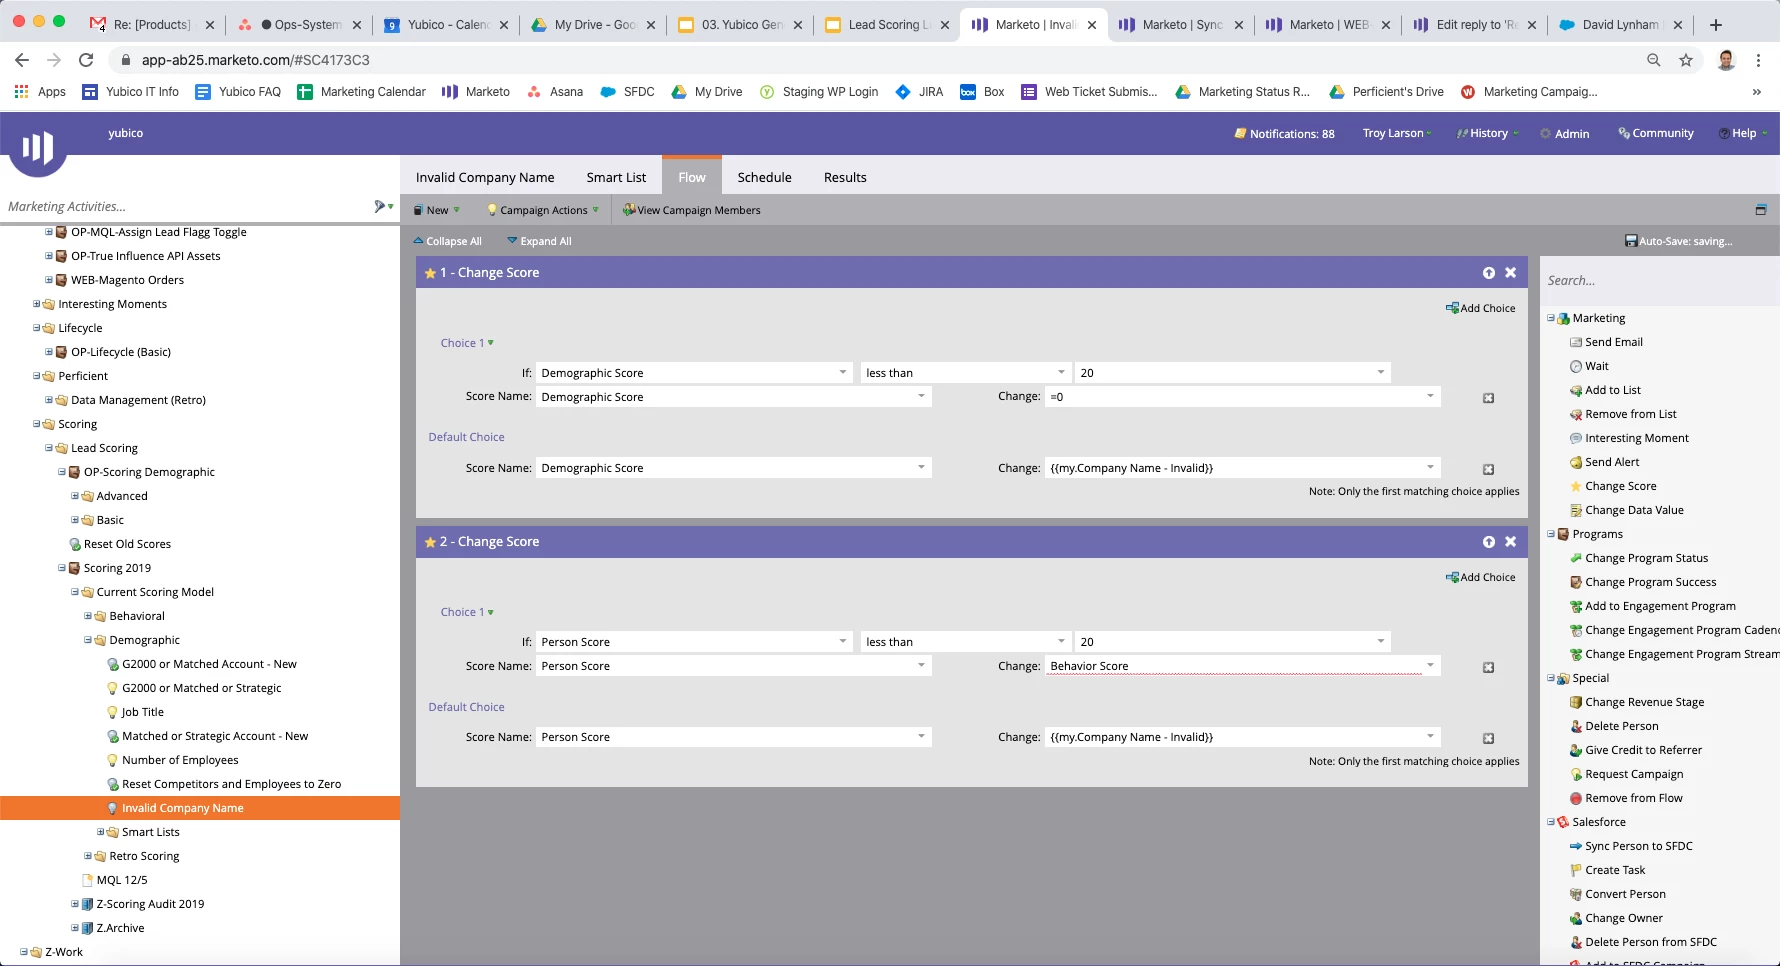Click the Send Email flow action icon
This screenshot has width=1780, height=966.
click(x=1576, y=342)
